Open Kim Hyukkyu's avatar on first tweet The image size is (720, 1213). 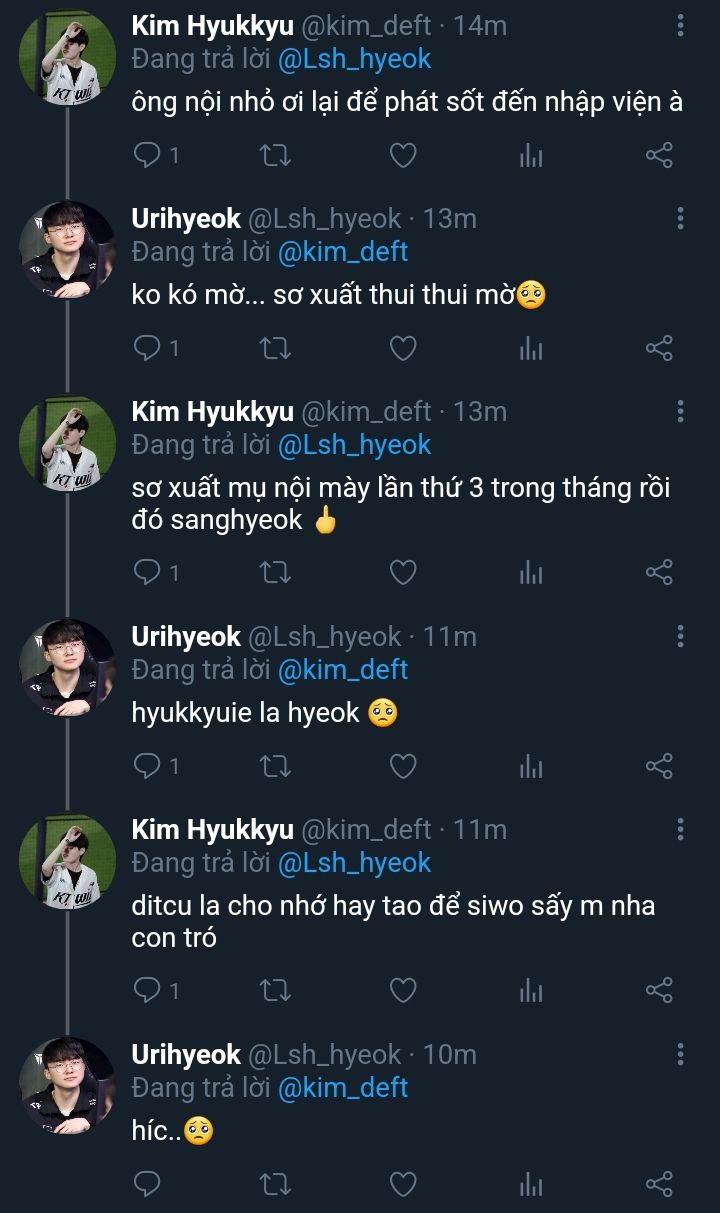67,59
